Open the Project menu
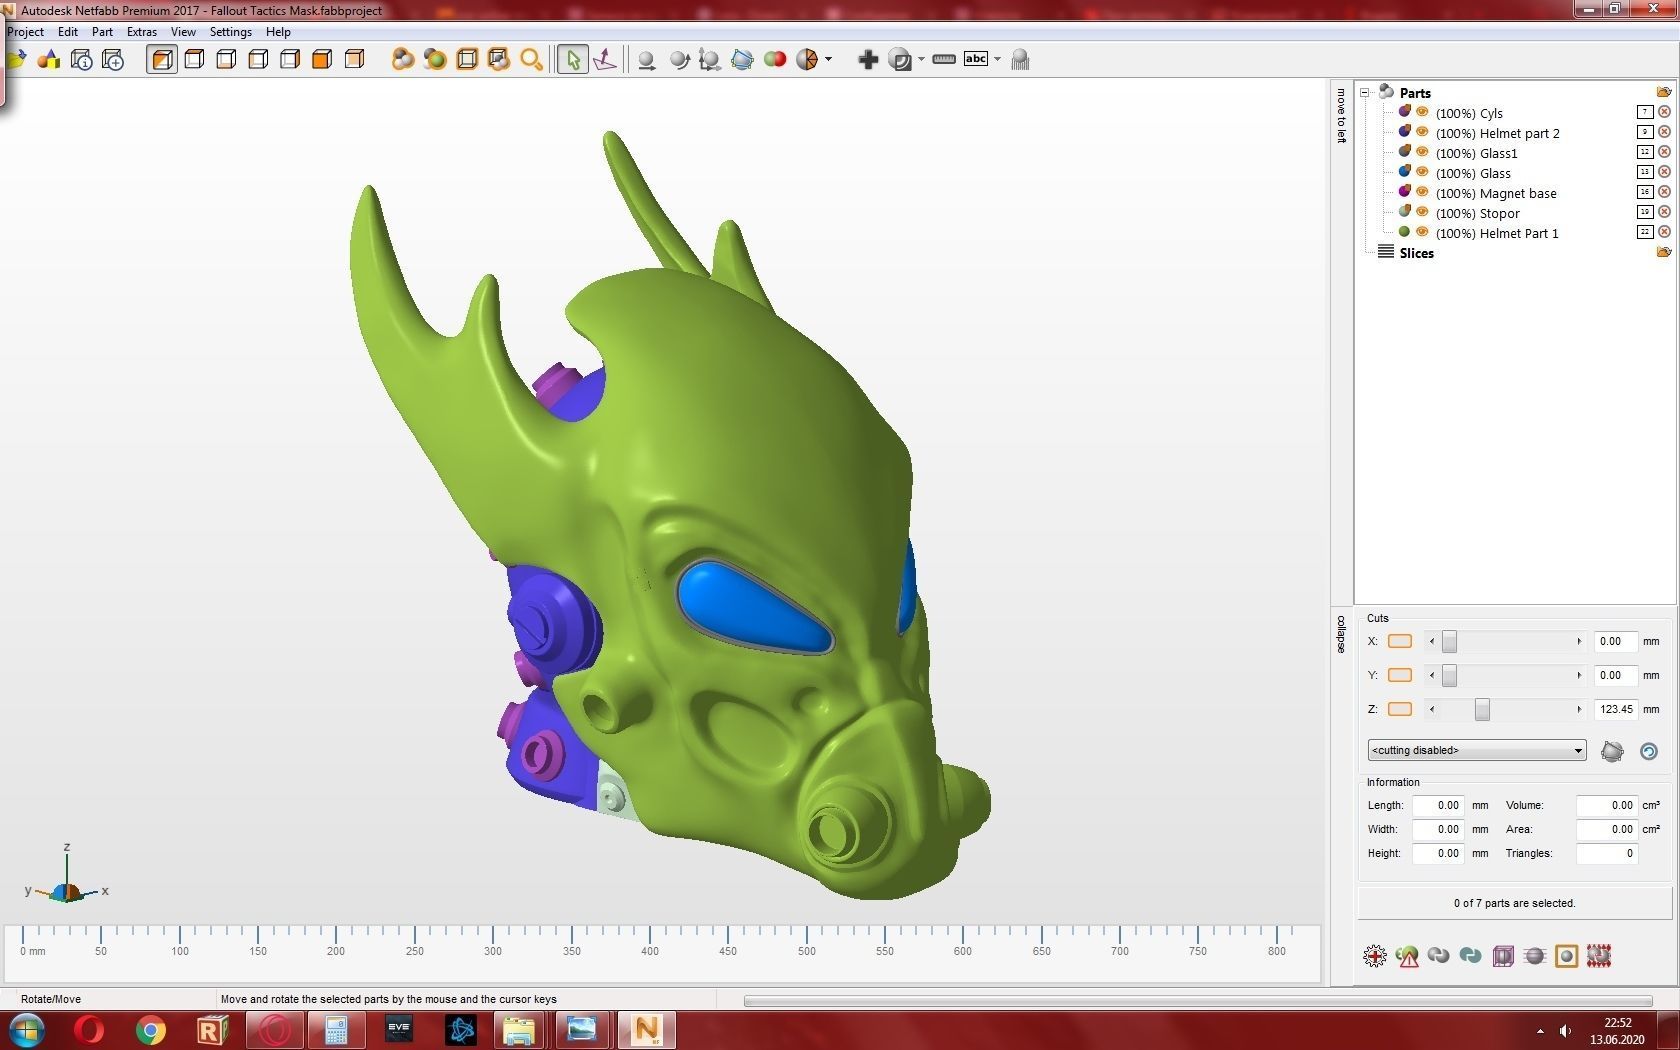1680x1050 pixels. pyautogui.click(x=25, y=32)
